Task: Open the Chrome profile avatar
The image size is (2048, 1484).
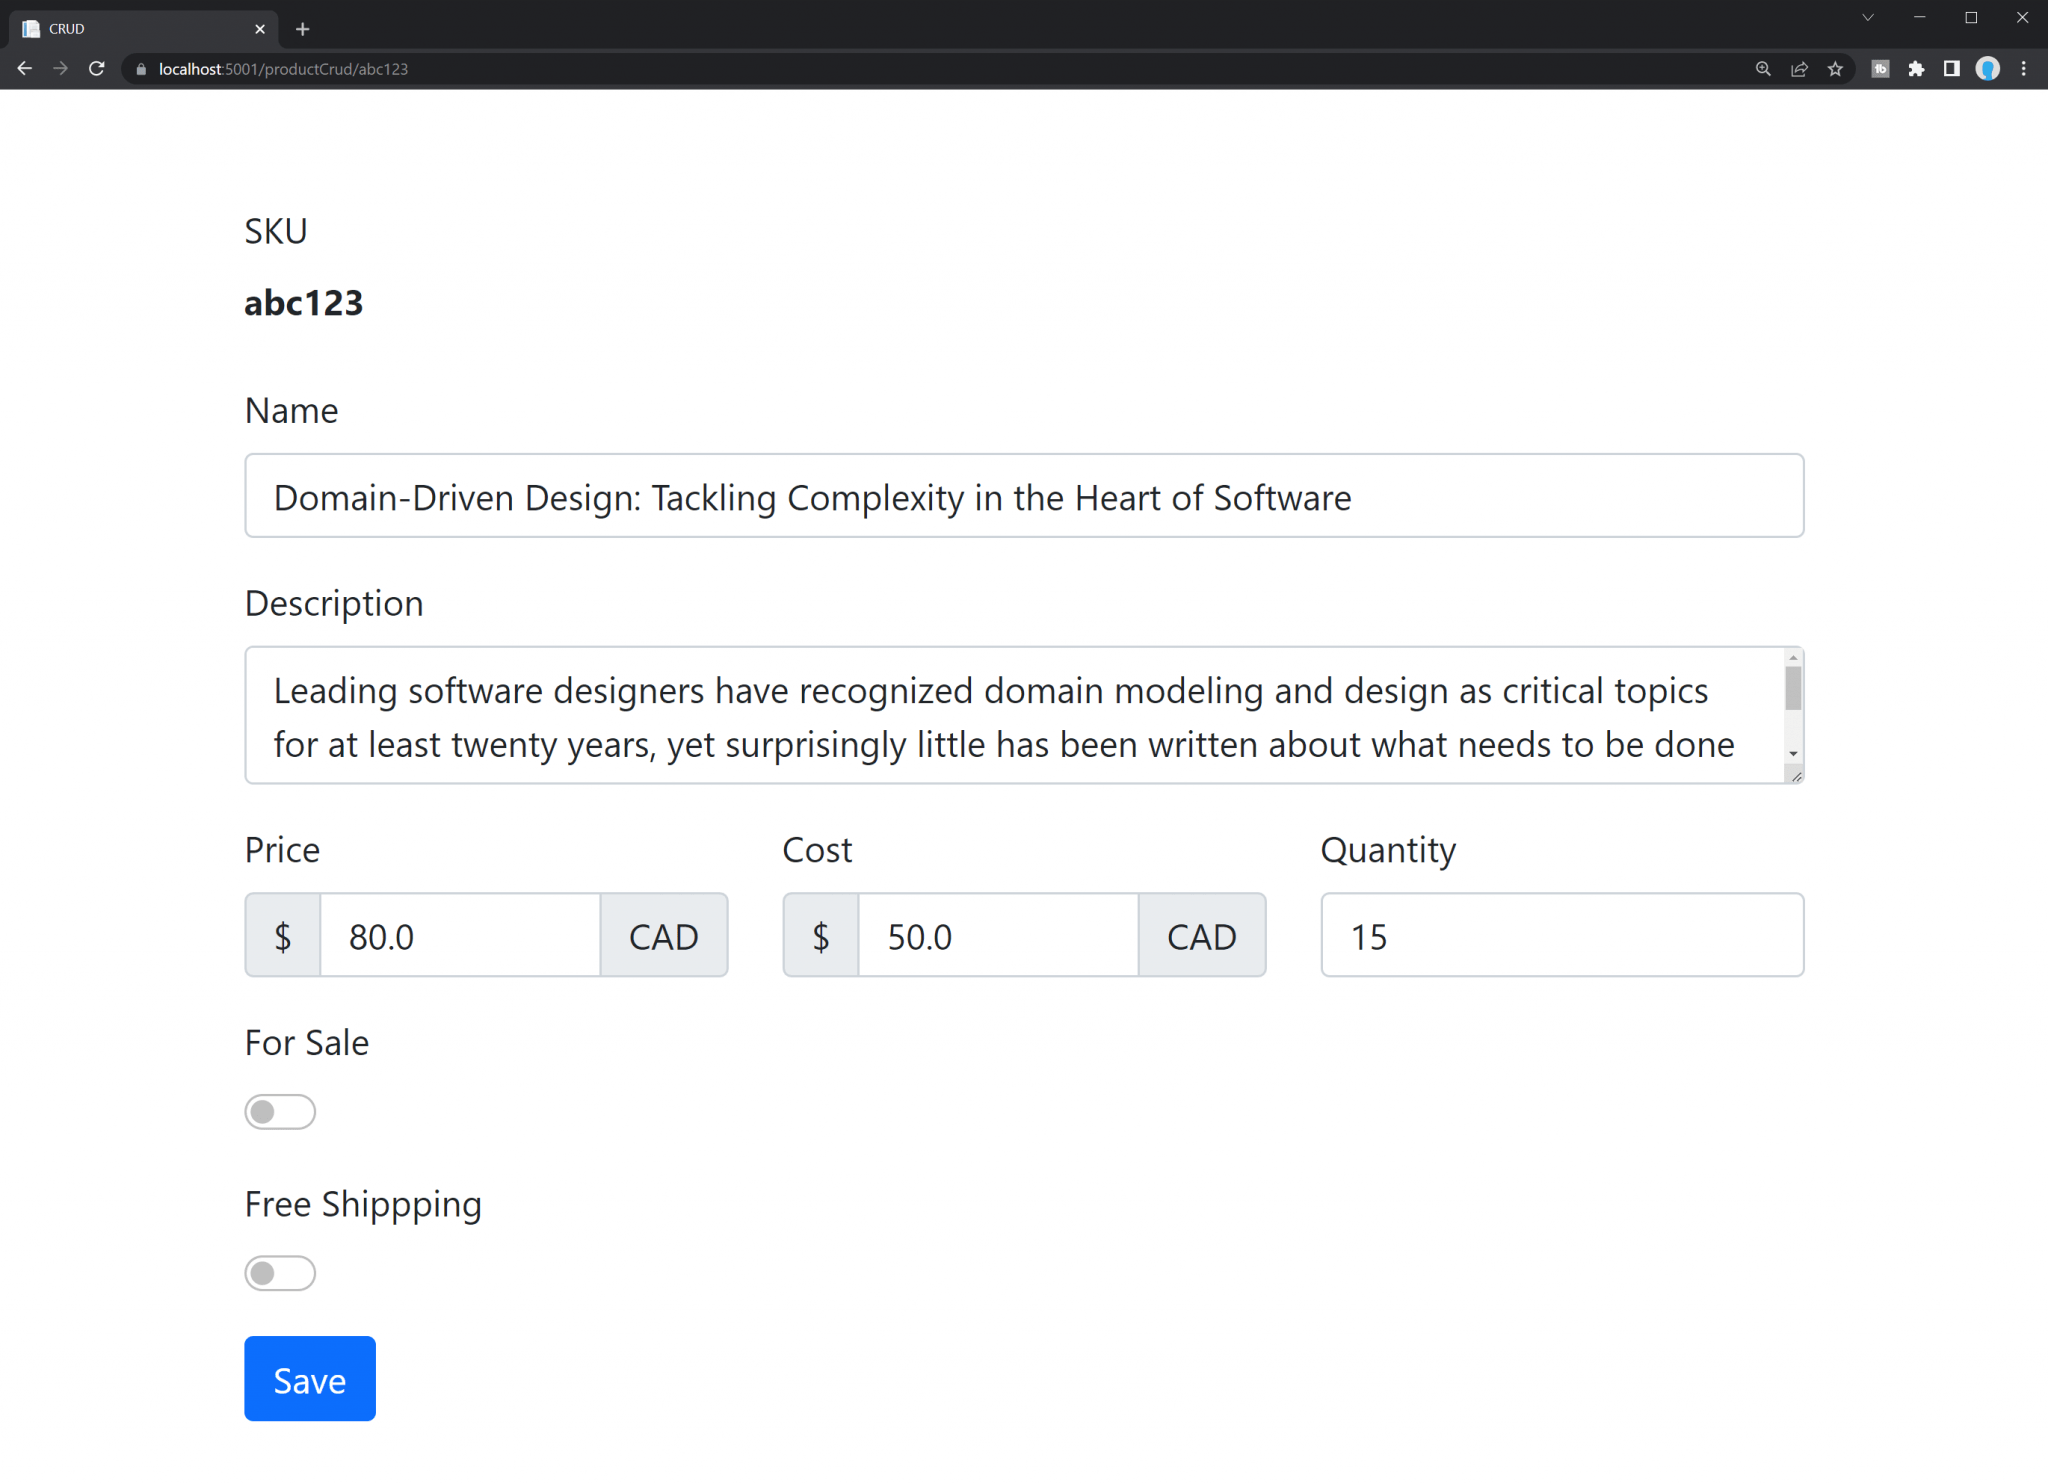Action: click(1988, 69)
